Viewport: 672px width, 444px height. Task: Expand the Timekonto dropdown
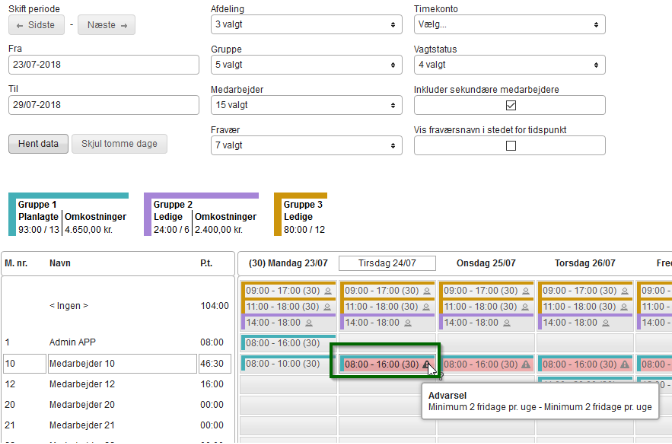point(509,24)
